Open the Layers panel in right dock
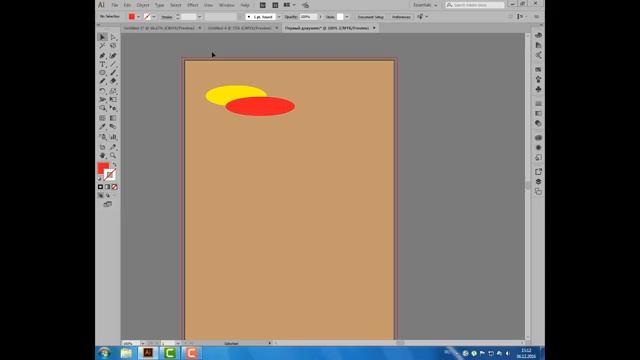The width and height of the screenshot is (640, 360). tap(538, 182)
